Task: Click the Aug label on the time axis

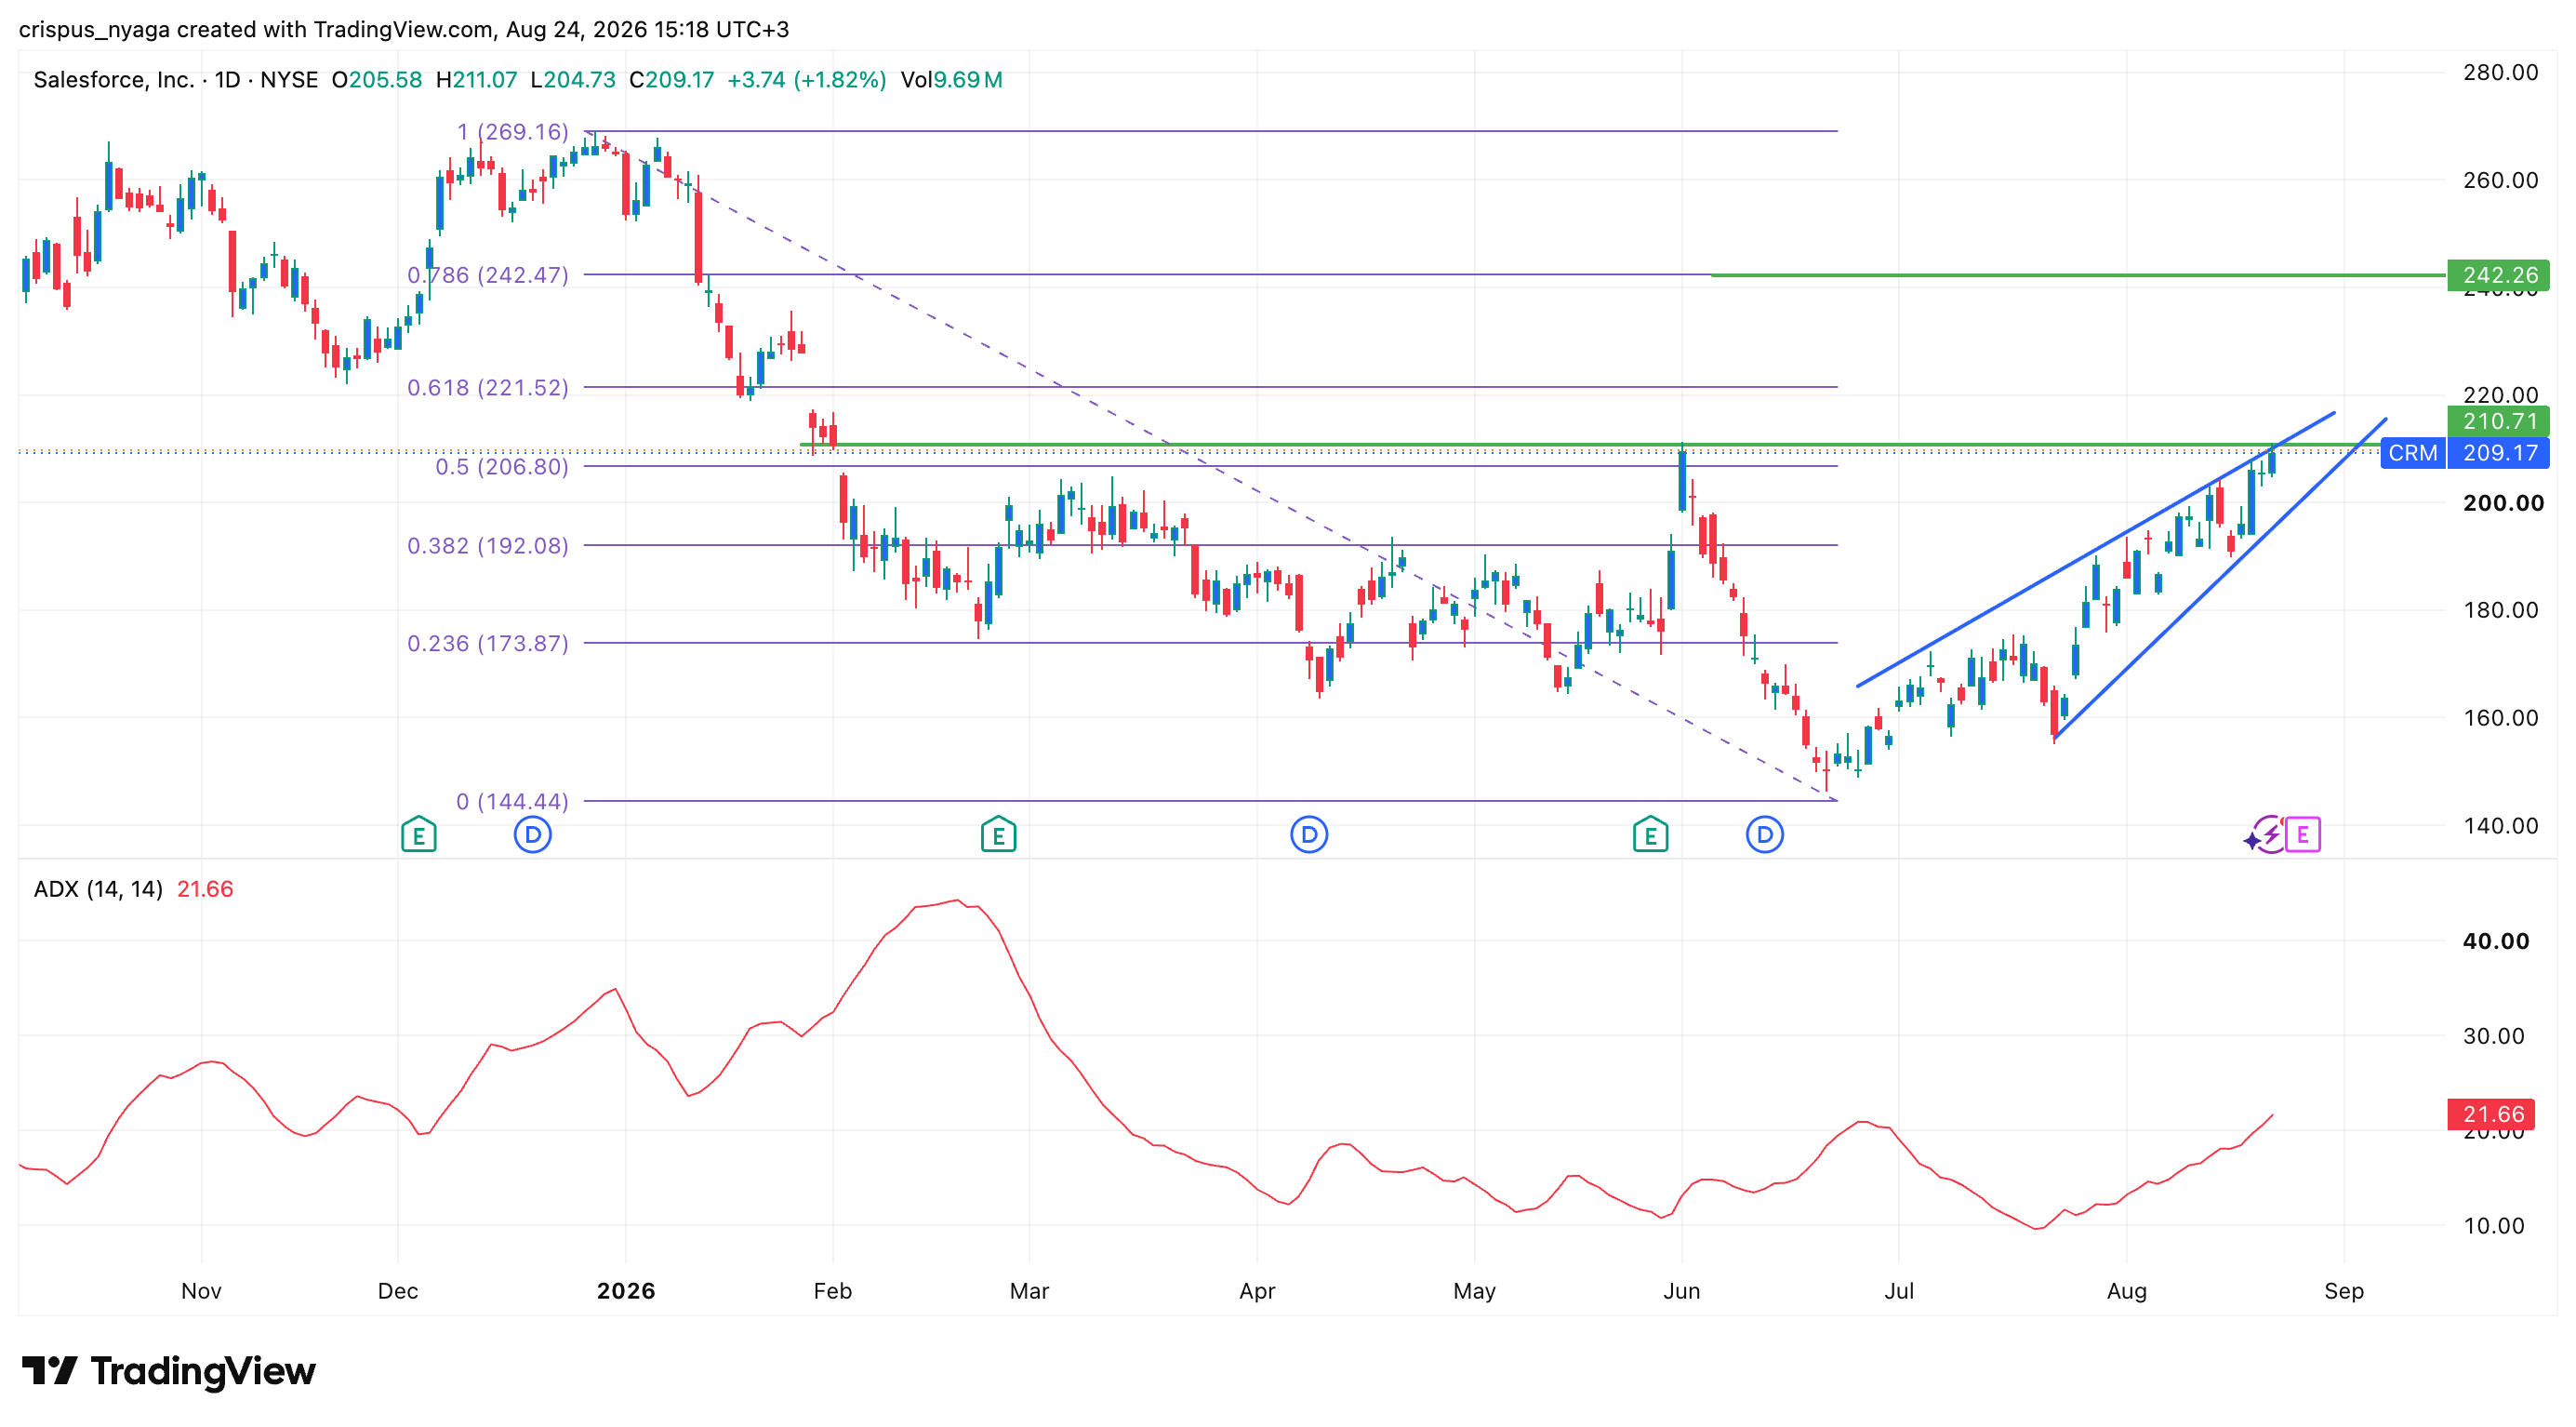Action: pyautogui.click(x=2127, y=1291)
